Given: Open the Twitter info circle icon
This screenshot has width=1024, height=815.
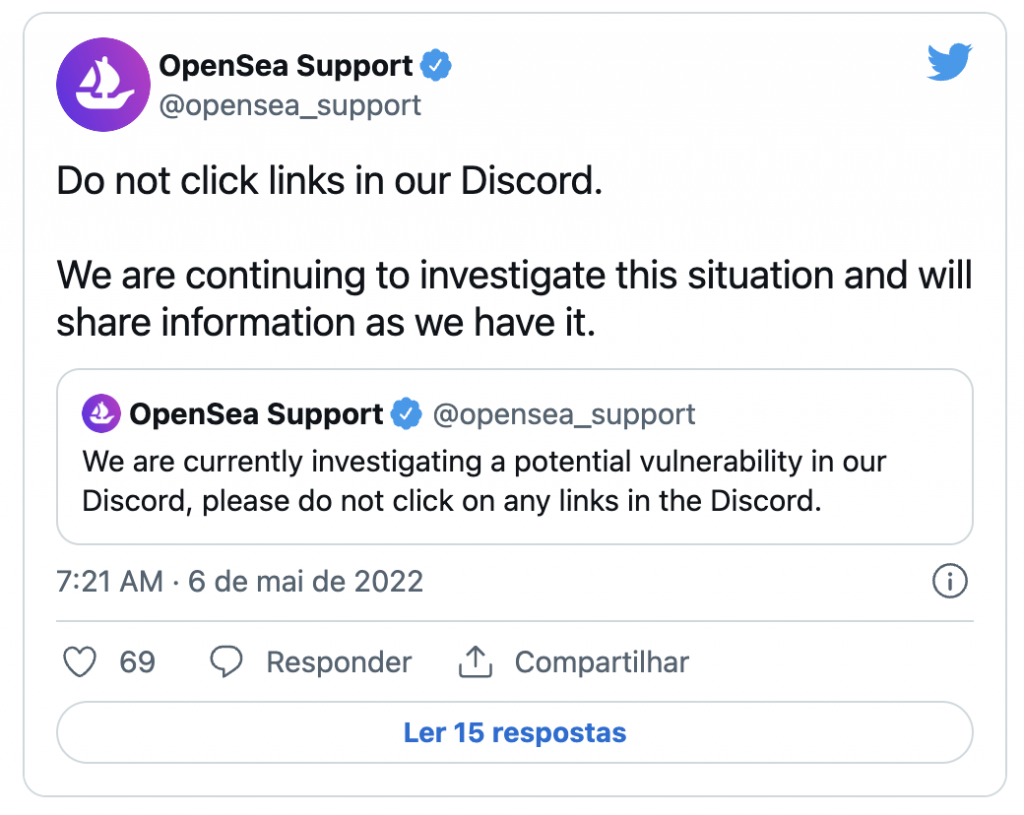Looking at the screenshot, I should 949,581.
